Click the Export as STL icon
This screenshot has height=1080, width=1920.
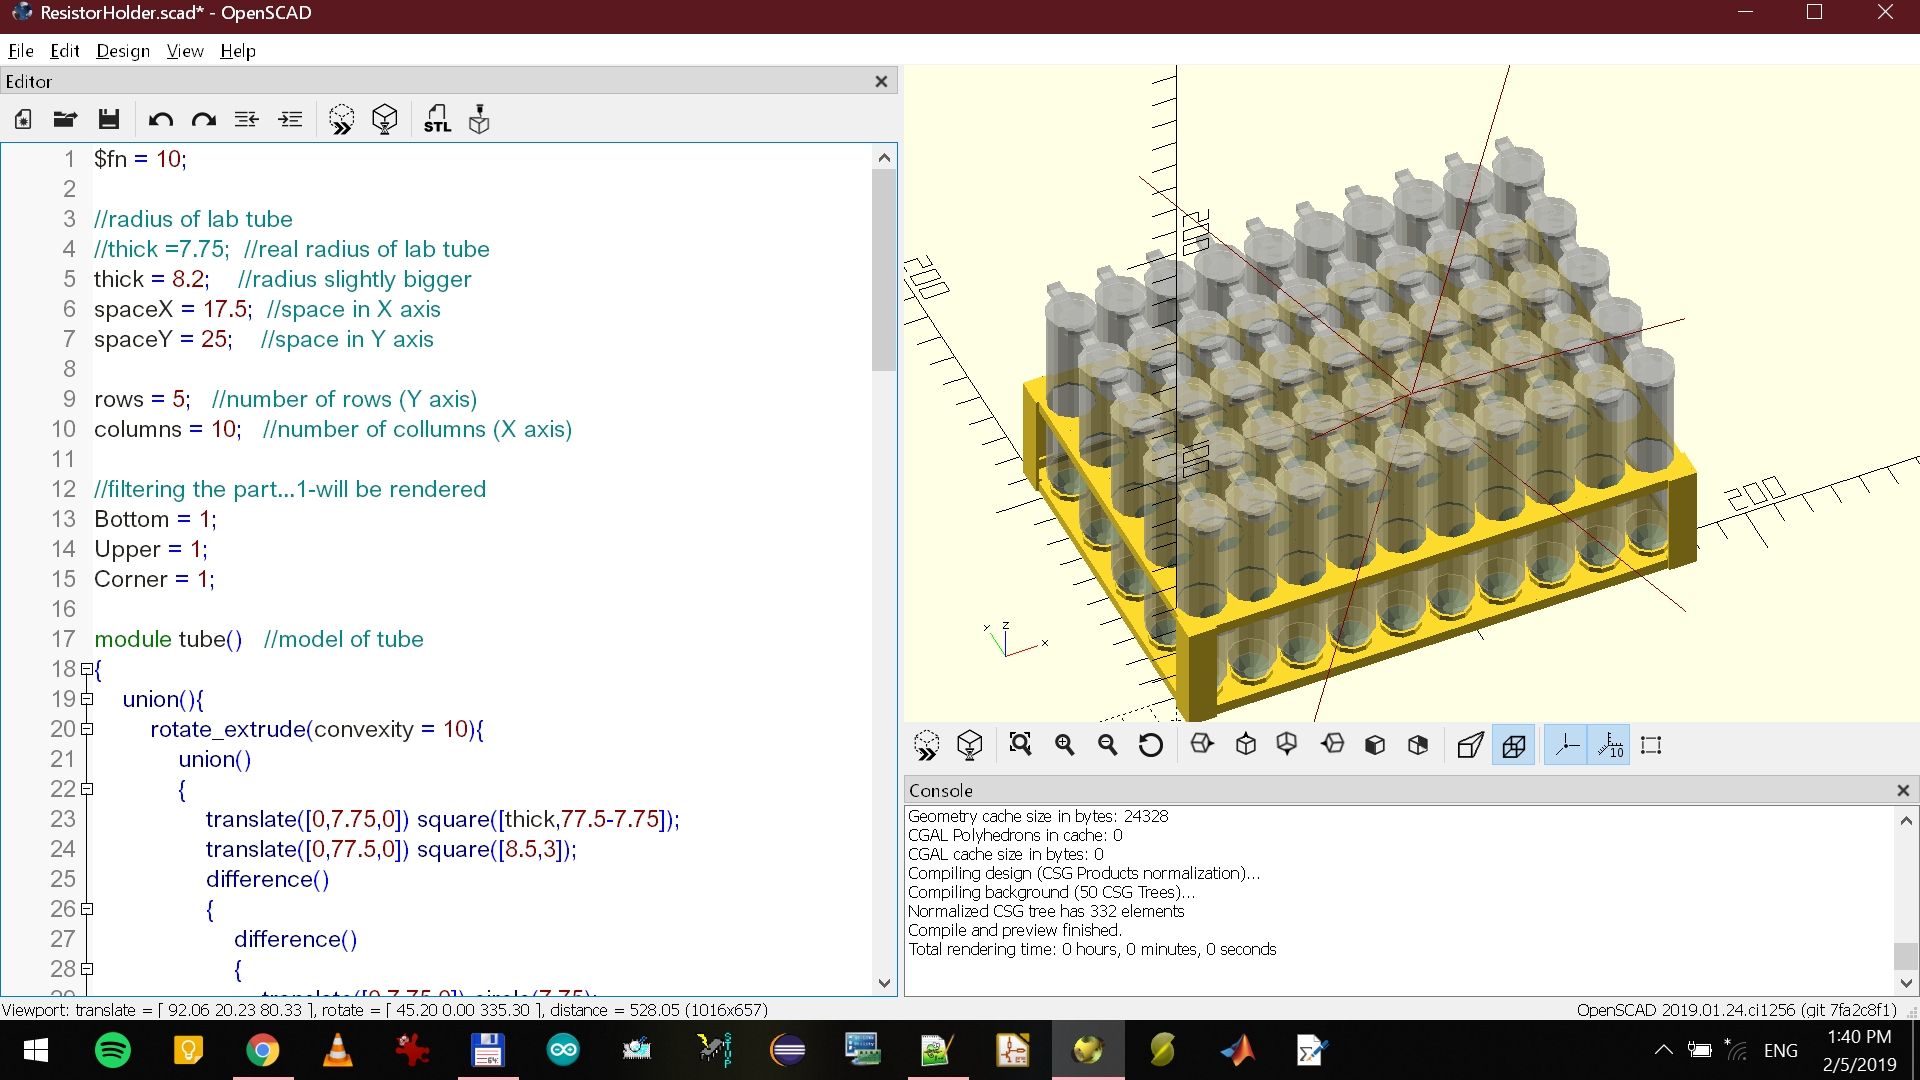pos(437,120)
